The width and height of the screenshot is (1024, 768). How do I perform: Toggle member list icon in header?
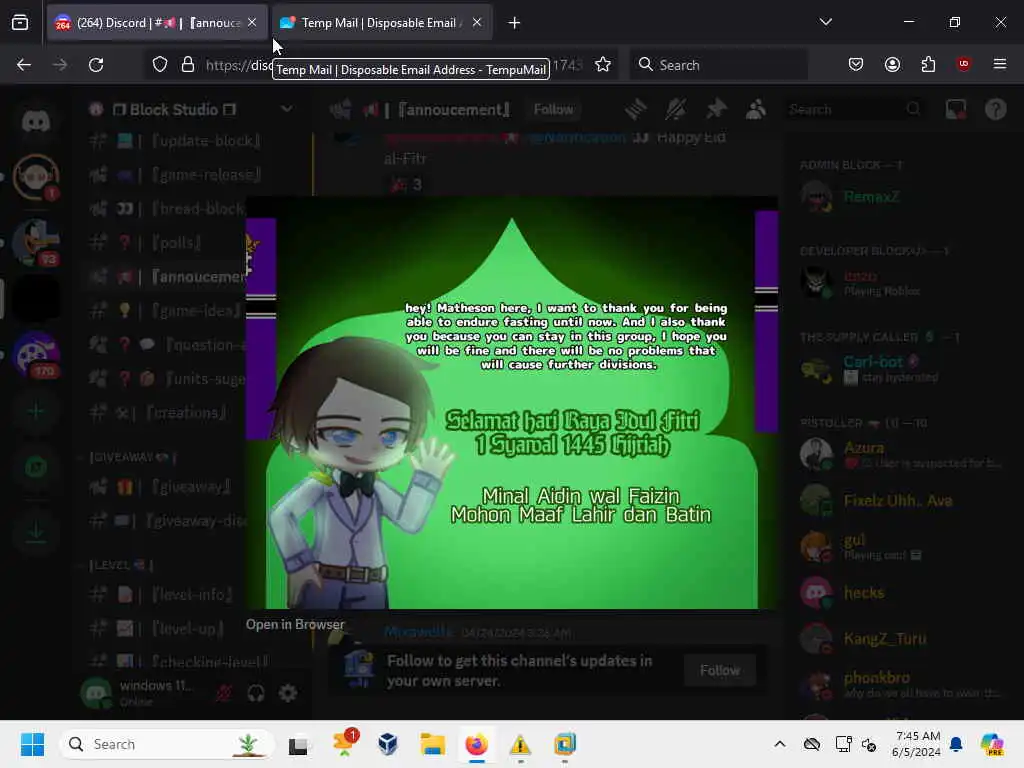pyautogui.click(x=756, y=109)
